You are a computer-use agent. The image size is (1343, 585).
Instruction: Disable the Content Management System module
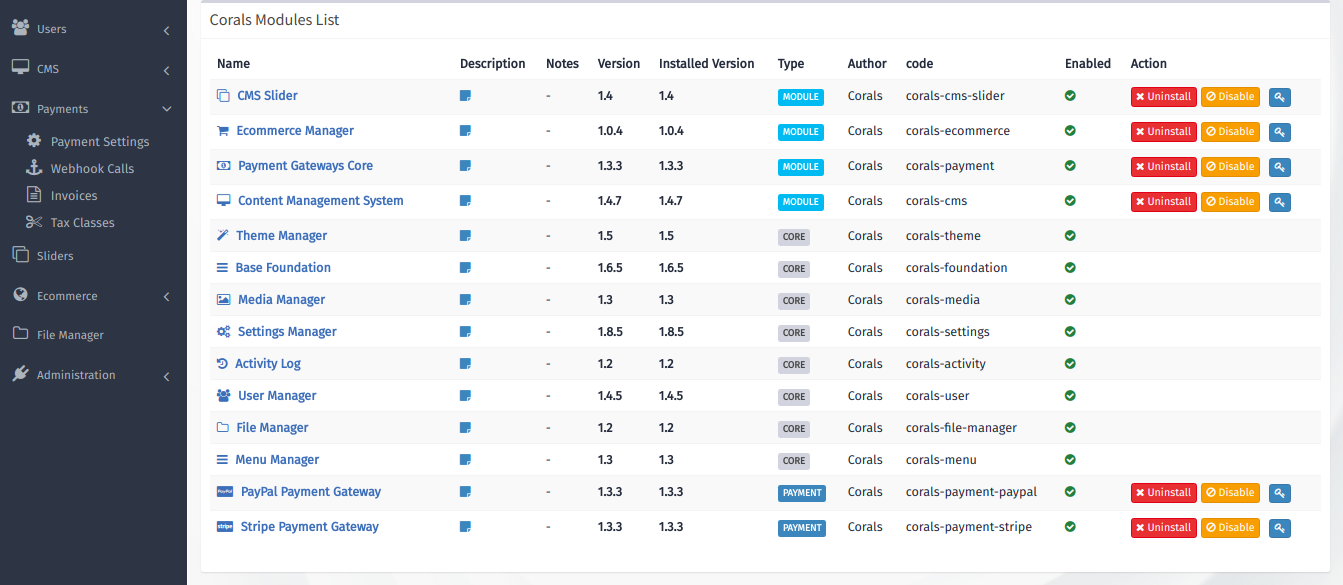pyautogui.click(x=1230, y=202)
